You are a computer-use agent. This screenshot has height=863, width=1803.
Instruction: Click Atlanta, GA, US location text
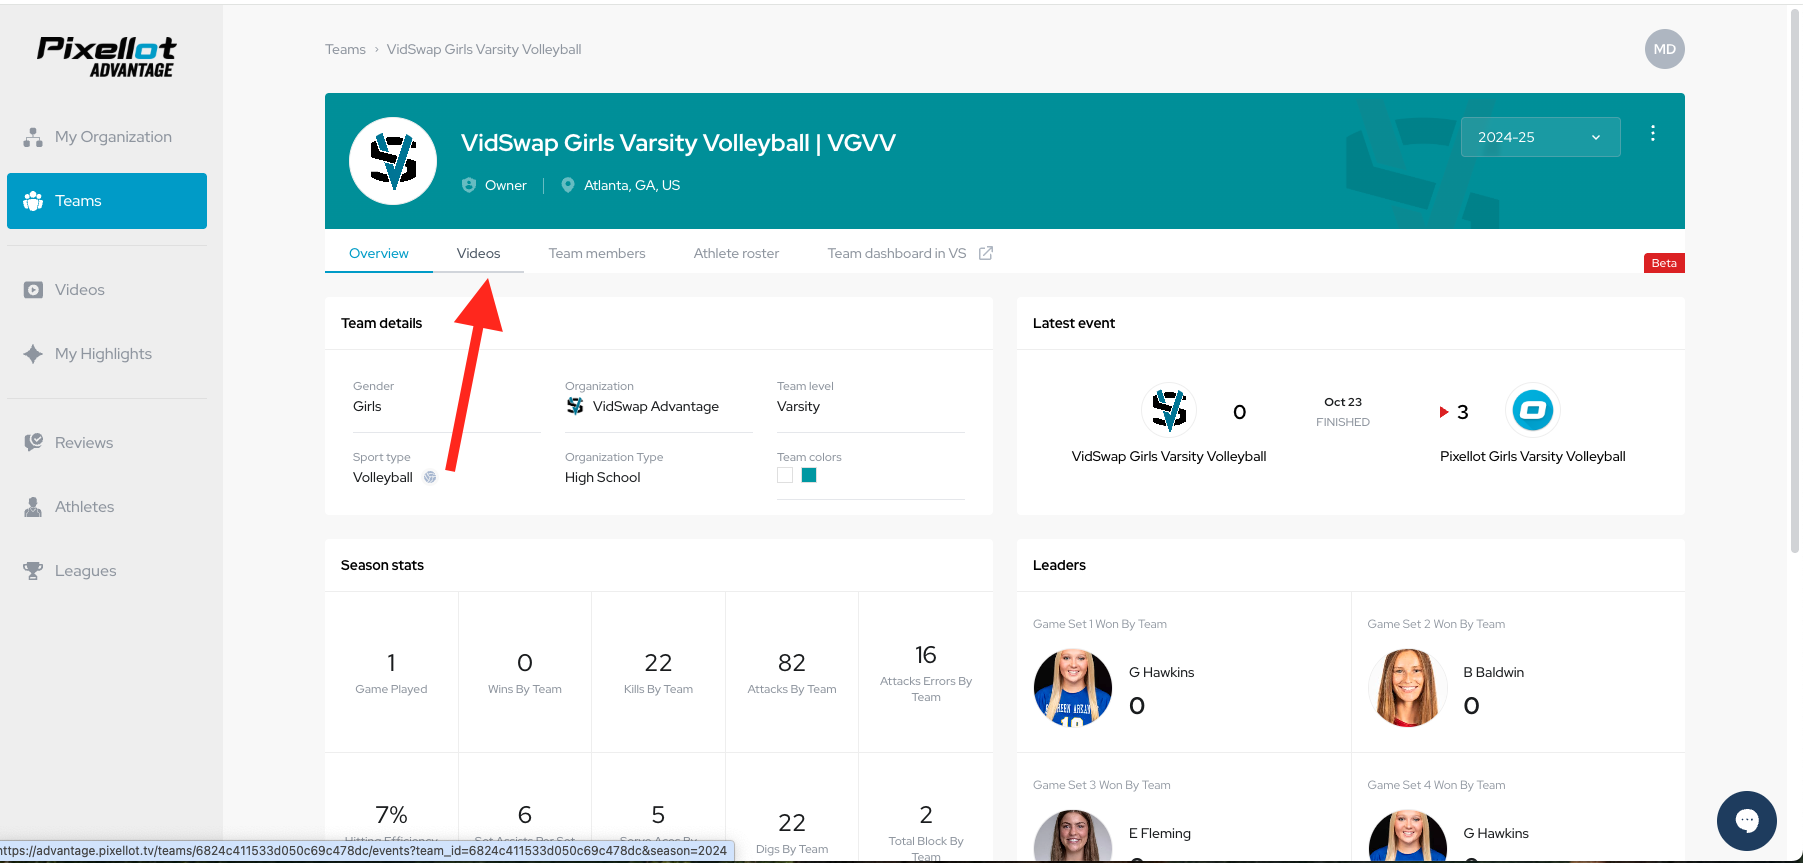point(632,185)
